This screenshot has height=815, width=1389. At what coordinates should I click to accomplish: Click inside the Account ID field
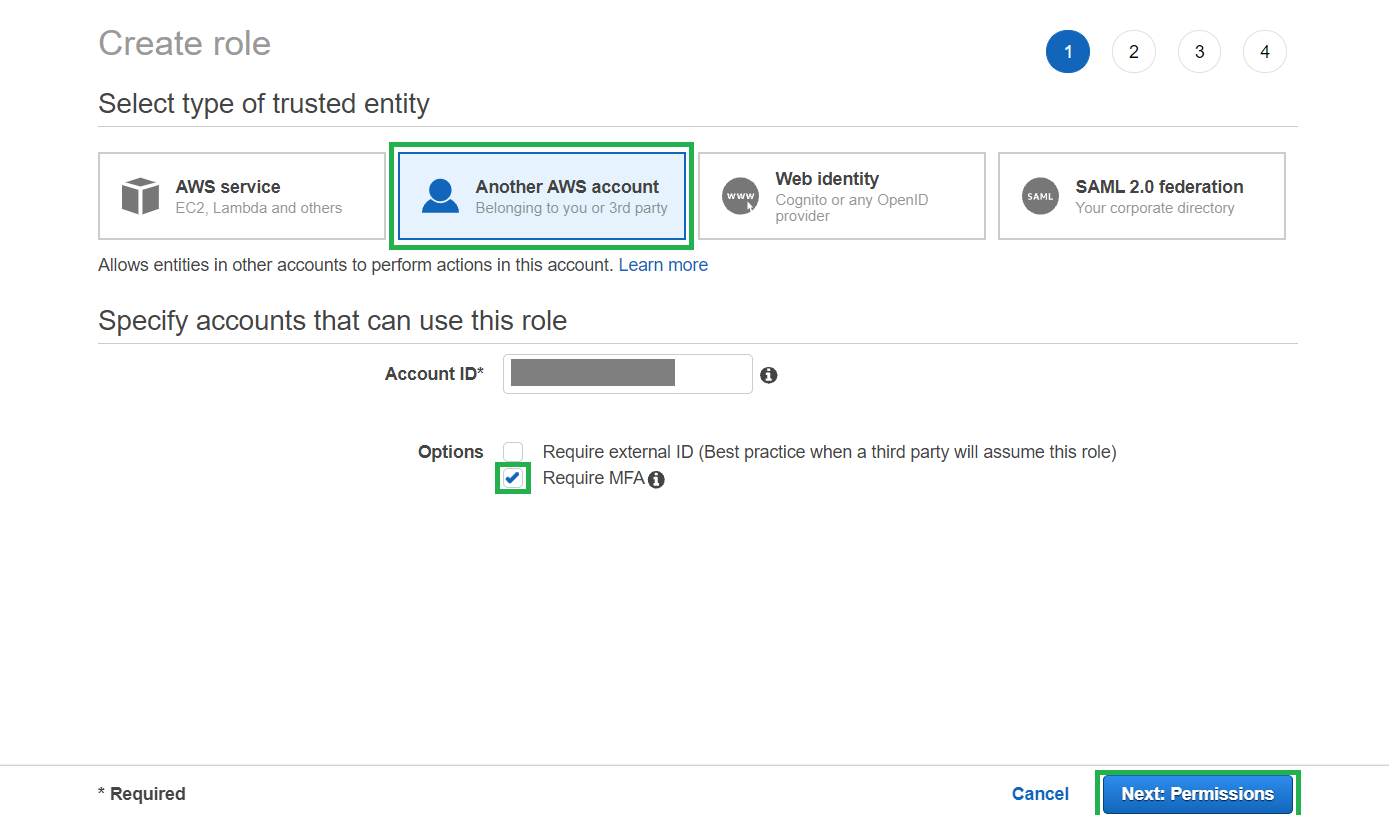coord(627,373)
